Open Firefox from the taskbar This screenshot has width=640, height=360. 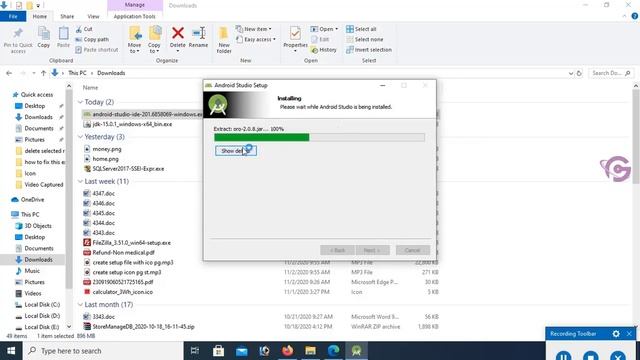[x=287, y=351]
